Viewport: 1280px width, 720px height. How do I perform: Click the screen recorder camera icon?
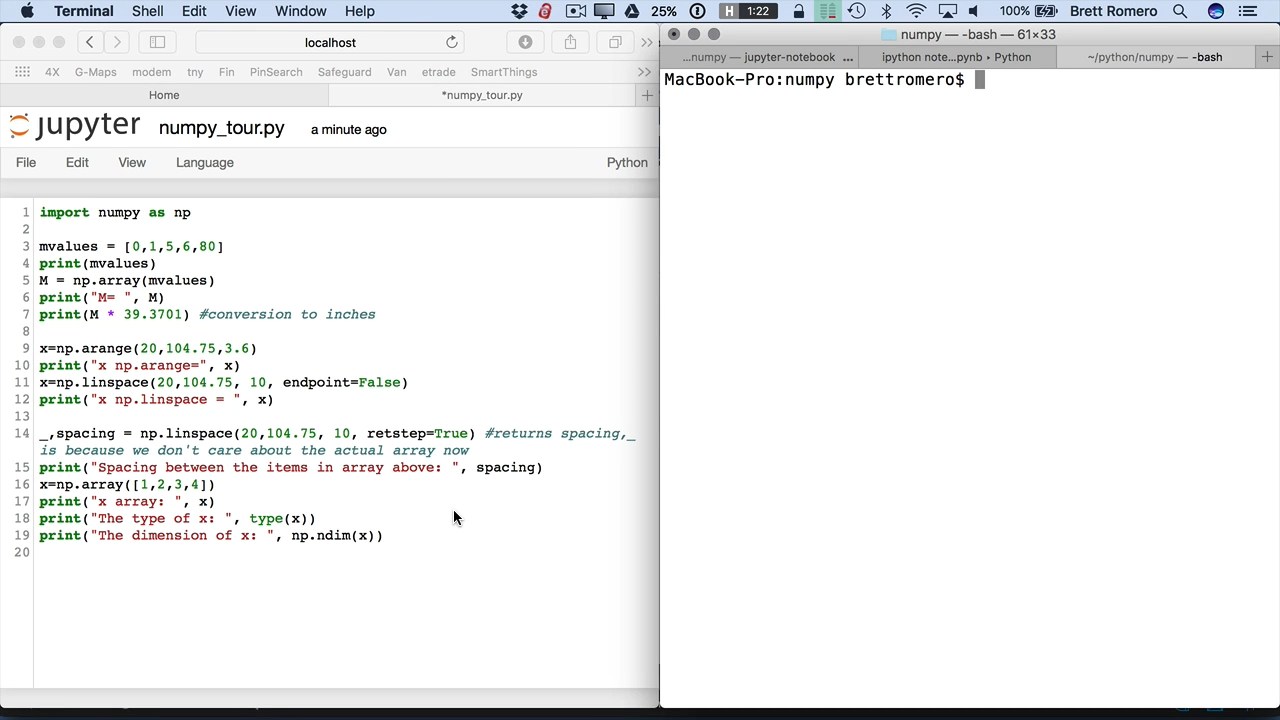576,11
